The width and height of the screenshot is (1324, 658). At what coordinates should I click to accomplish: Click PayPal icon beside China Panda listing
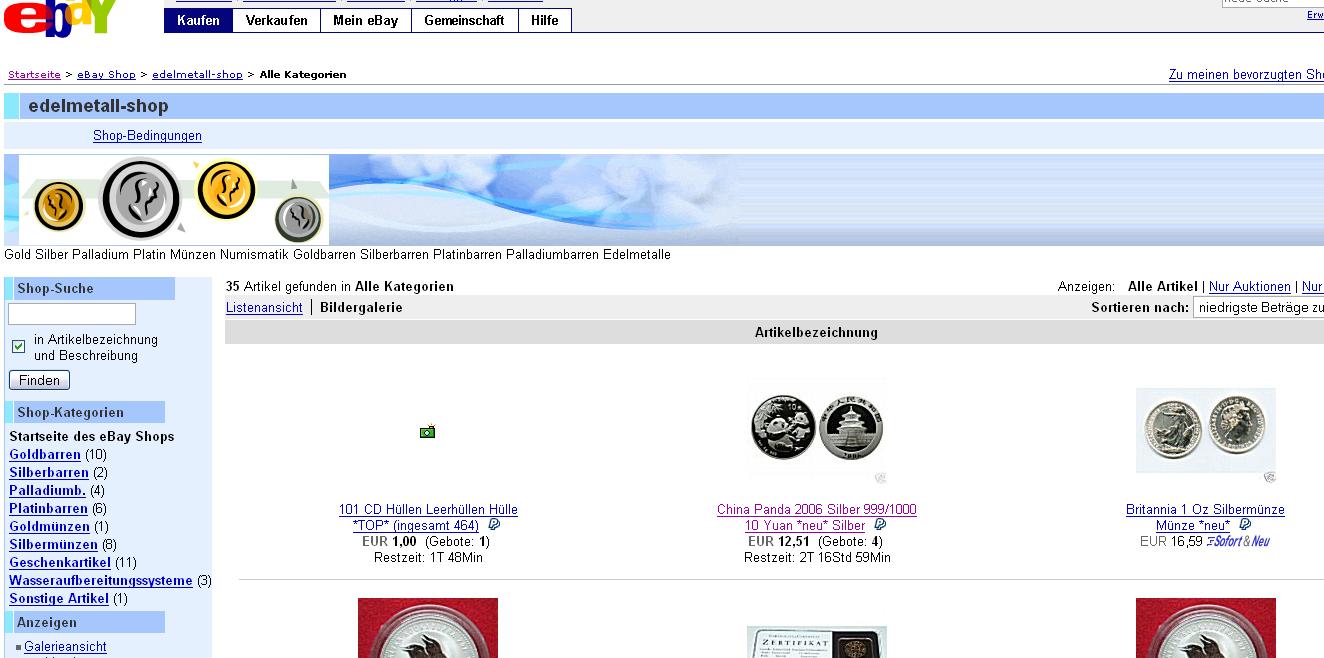(880, 525)
